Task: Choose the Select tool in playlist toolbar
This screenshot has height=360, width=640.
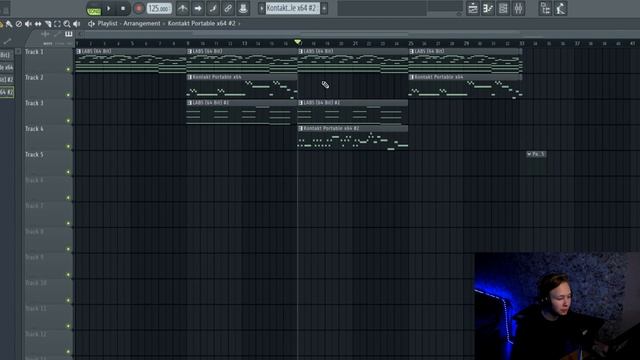Action: [x=58, y=24]
